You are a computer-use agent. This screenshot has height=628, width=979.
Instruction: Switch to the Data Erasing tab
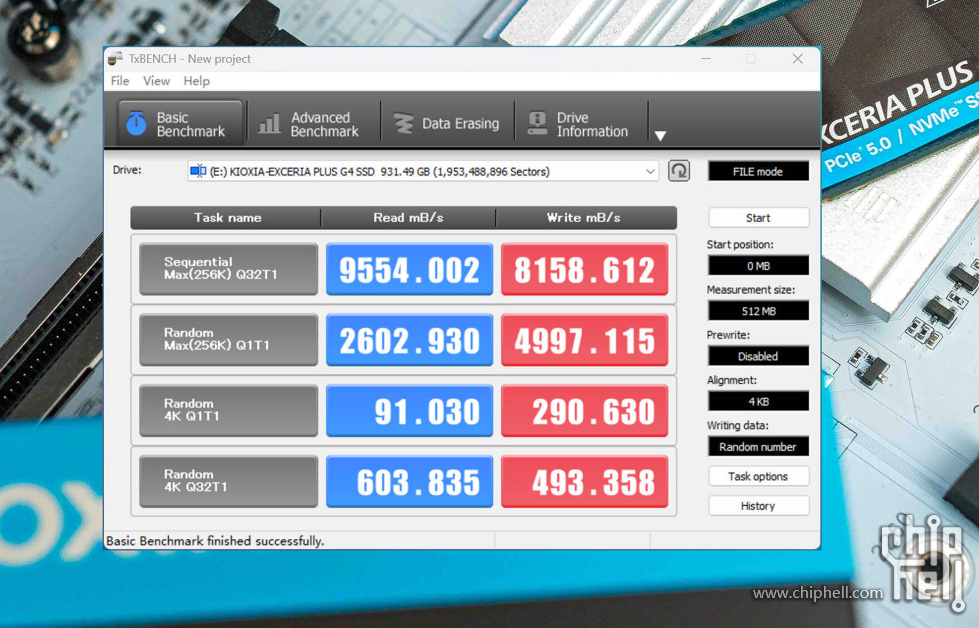pos(447,124)
